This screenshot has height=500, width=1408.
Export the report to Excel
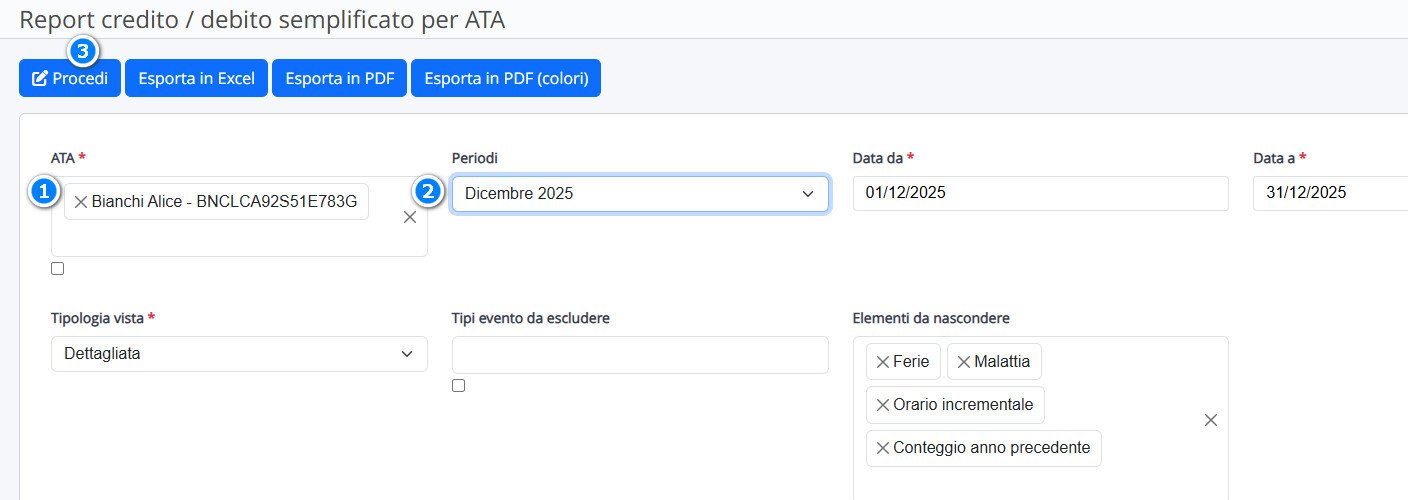pos(196,78)
